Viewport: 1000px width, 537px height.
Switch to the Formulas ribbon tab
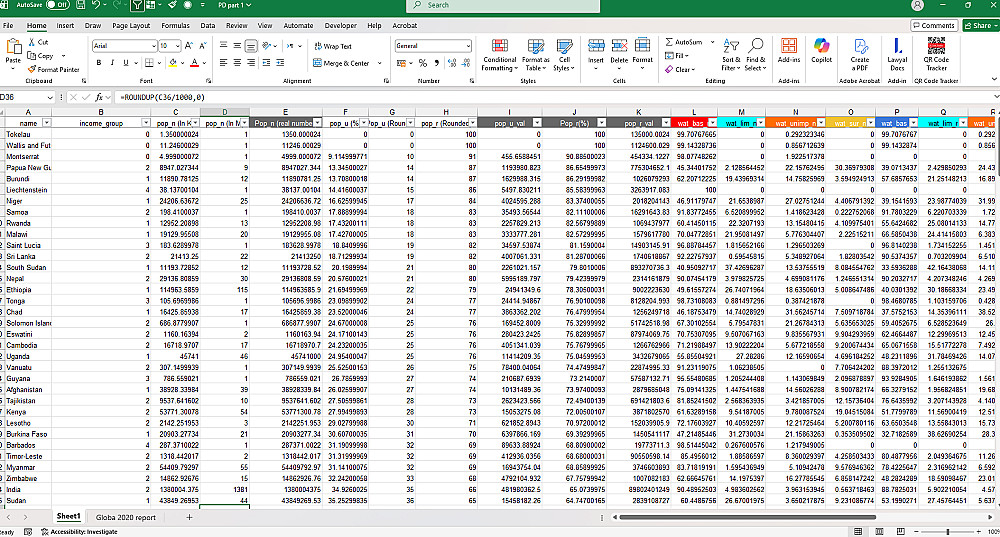(175, 26)
